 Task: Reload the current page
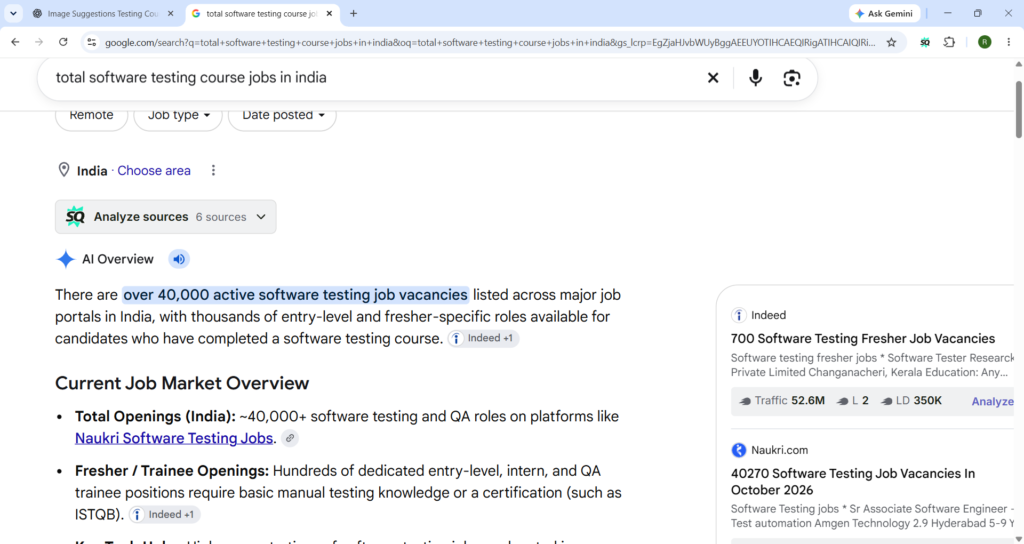pyautogui.click(x=63, y=42)
